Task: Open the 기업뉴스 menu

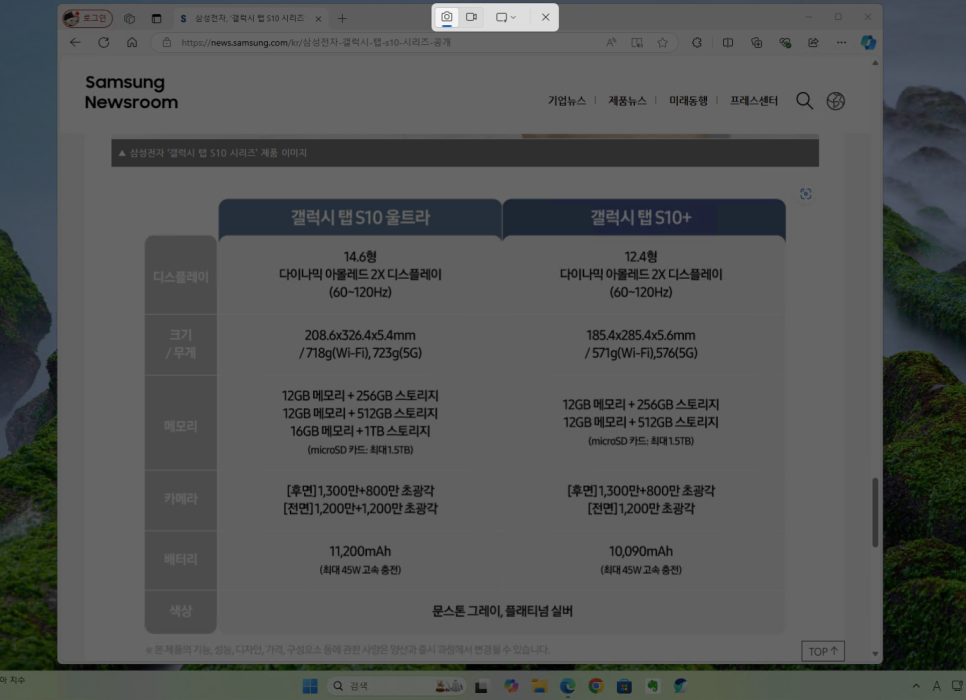Action: tap(567, 100)
